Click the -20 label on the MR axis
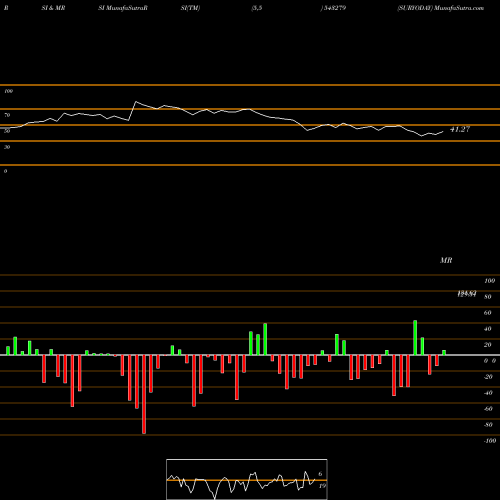 [x=488, y=377]
